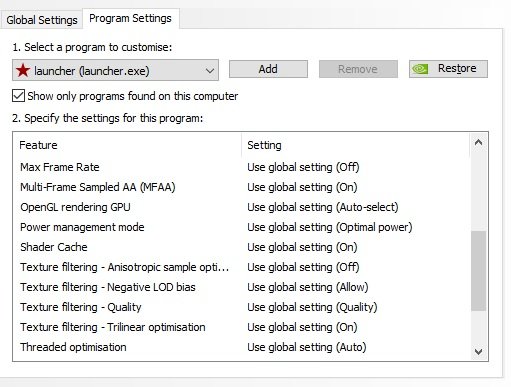Screen dimensions: 511x387
Task: Select the Multi-Frame Sampled AA (MFAA) row
Action: pos(241,187)
